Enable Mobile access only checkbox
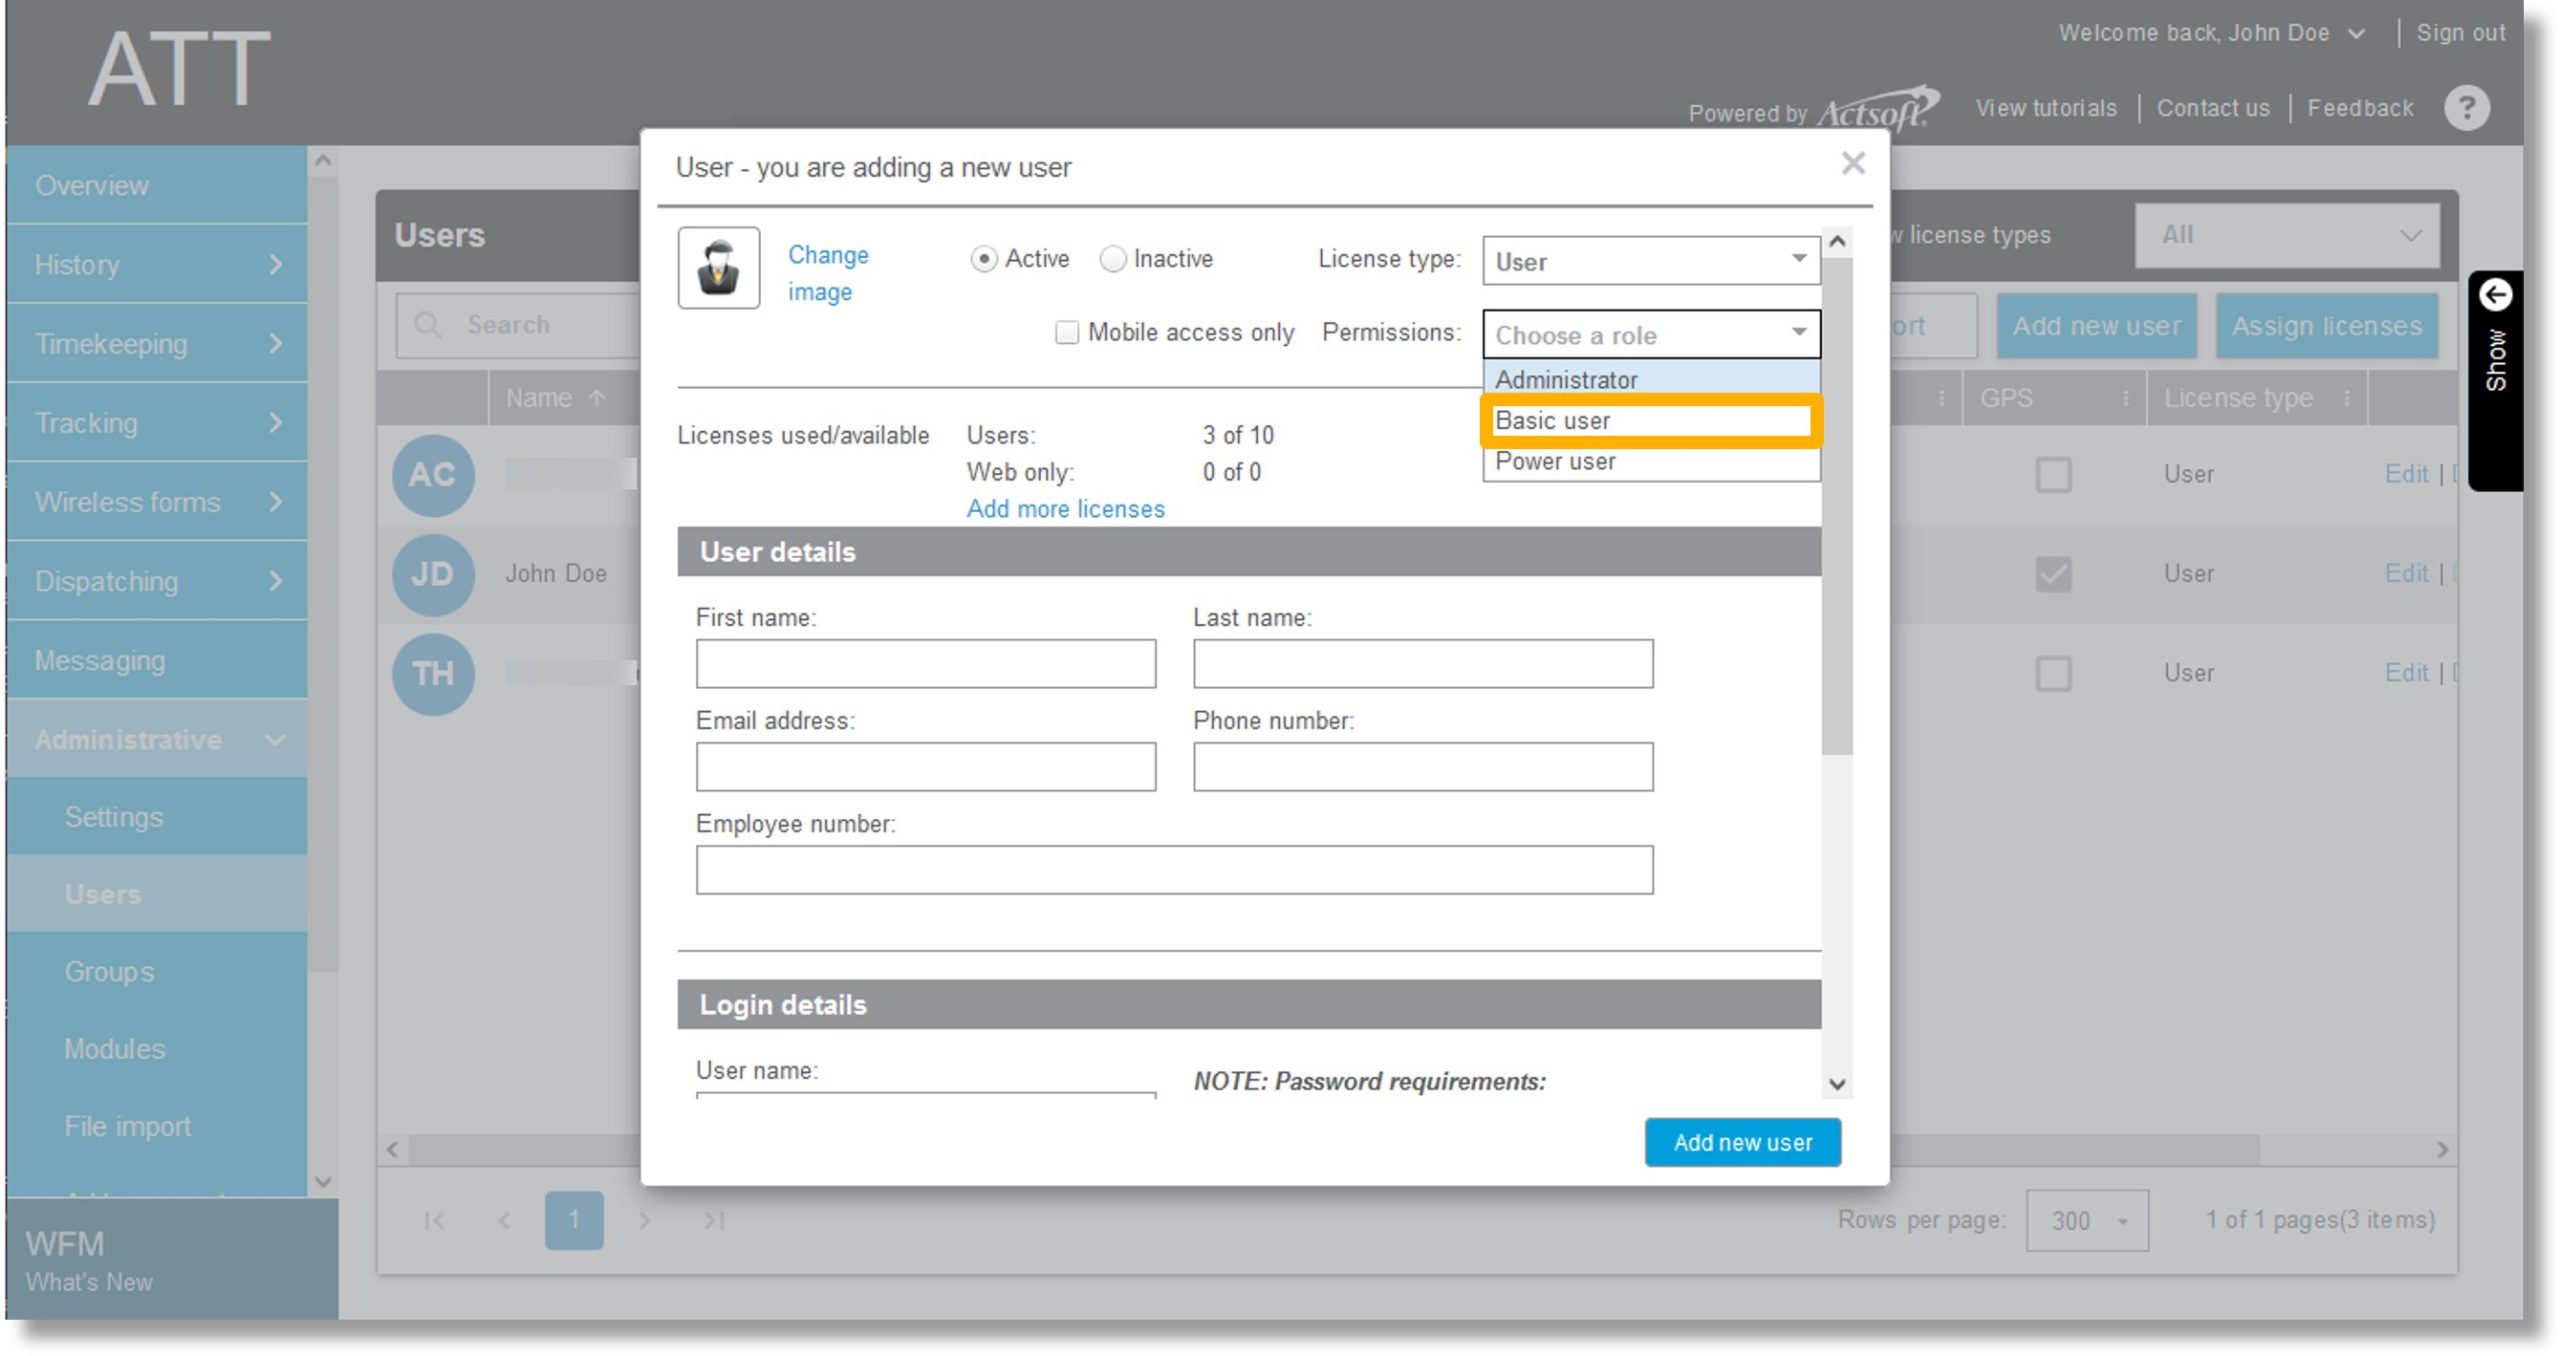2560x1356 pixels. (1065, 333)
